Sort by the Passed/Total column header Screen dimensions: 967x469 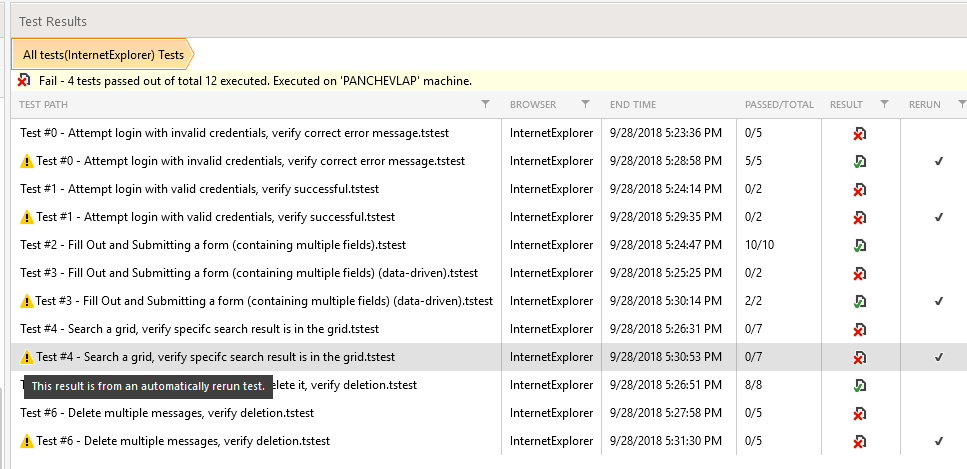(779, 105)
